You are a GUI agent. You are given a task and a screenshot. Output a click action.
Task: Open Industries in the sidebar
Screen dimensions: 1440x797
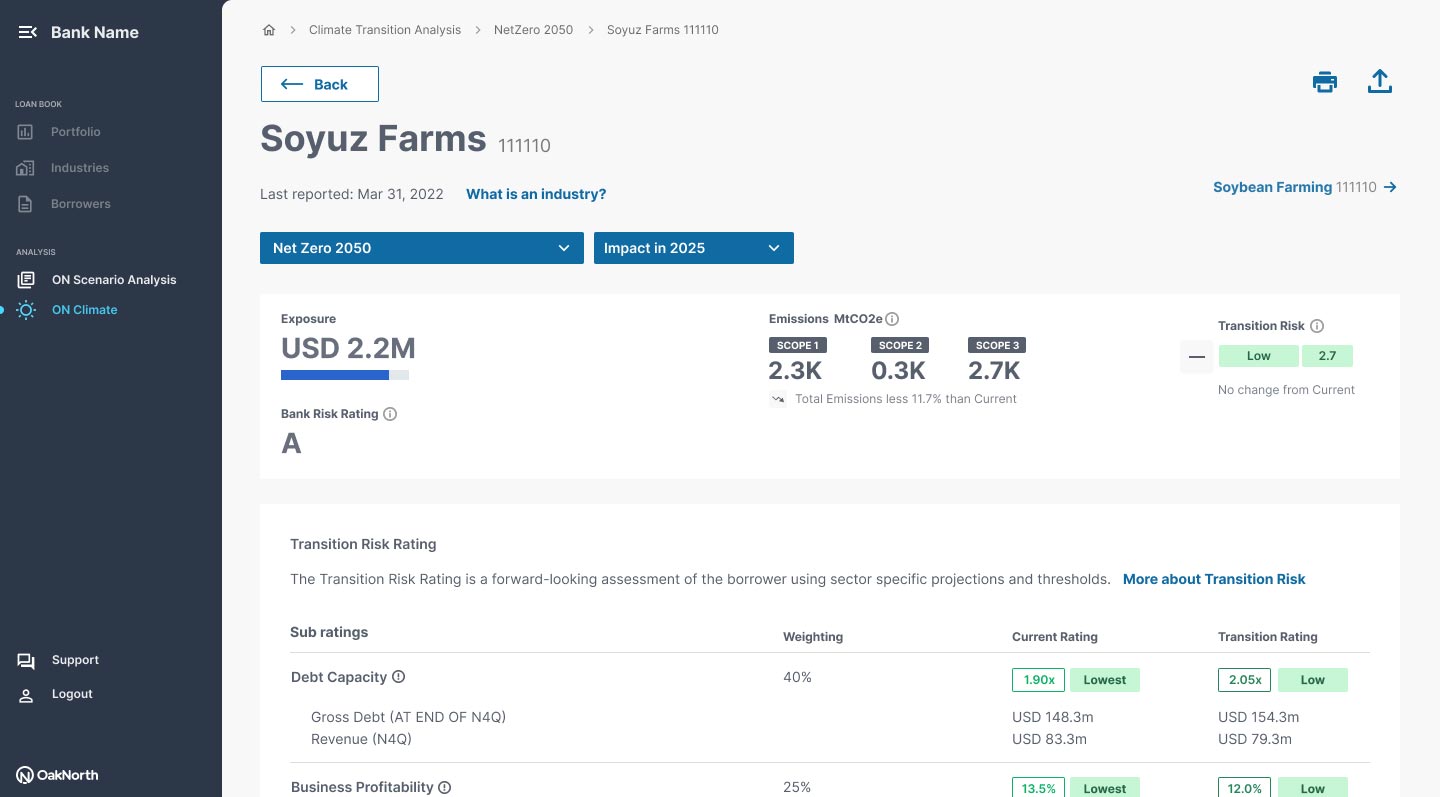[63, 168]
